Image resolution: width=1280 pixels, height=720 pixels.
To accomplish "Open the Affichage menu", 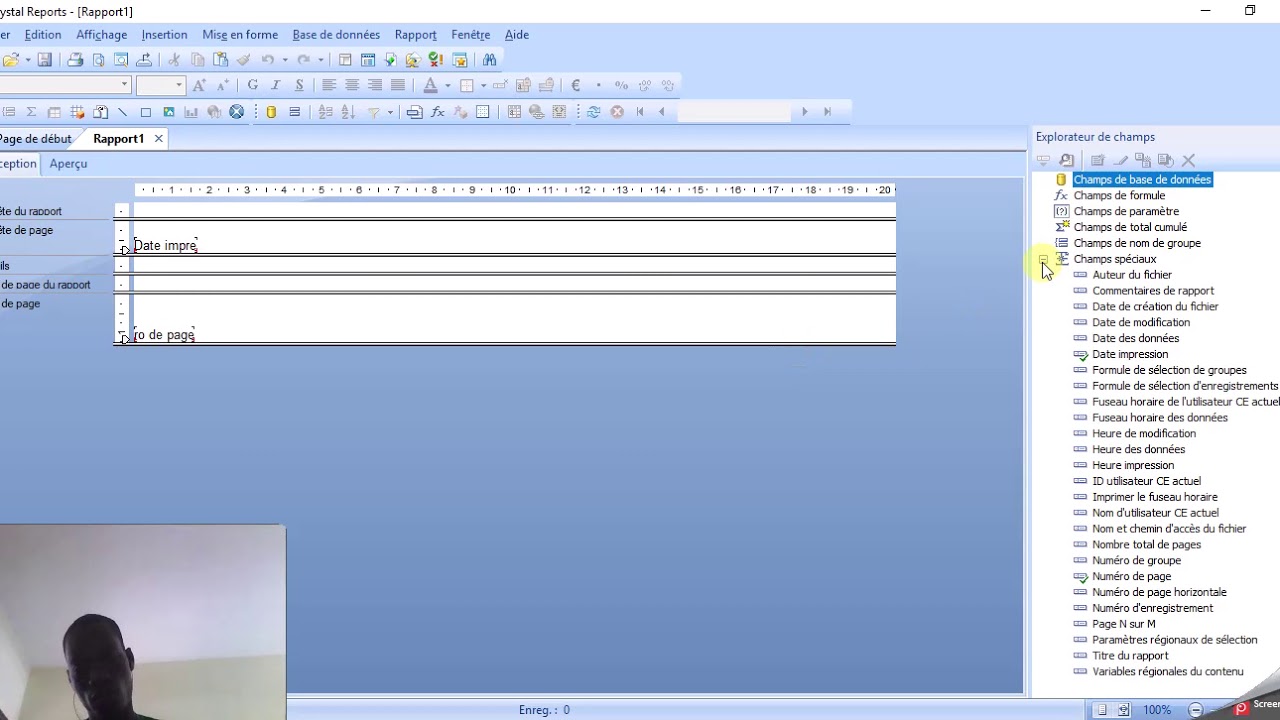I will point(102,34).
